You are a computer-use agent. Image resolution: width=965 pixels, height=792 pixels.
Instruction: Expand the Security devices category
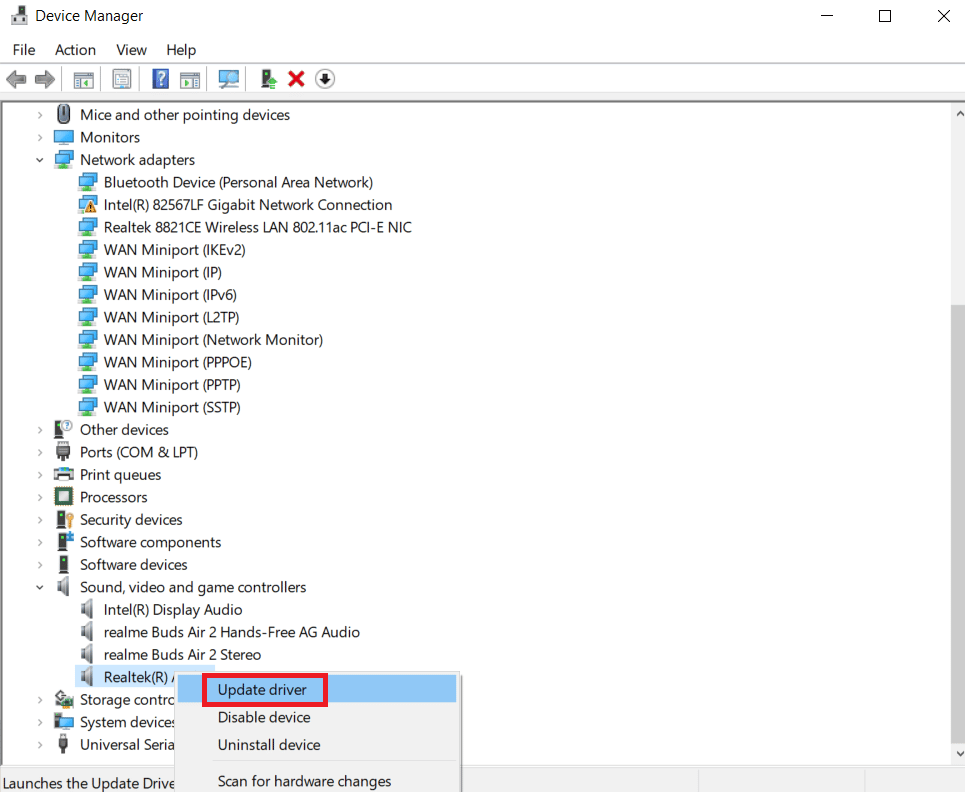tap(40, 520)
